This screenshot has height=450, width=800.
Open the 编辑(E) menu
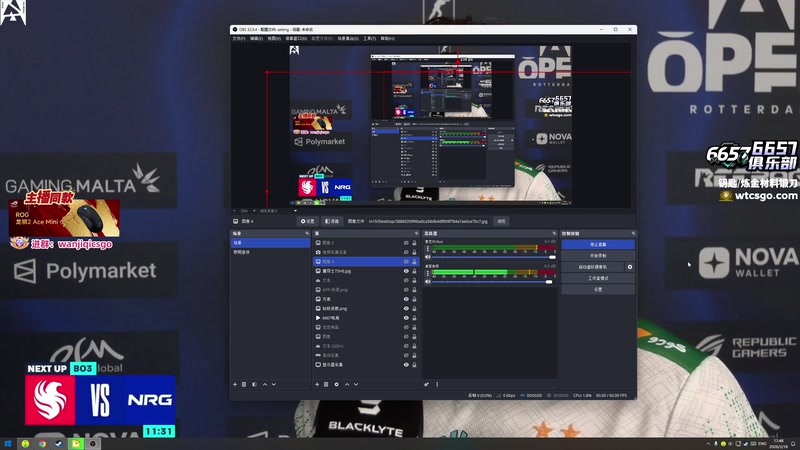[256, 39]
